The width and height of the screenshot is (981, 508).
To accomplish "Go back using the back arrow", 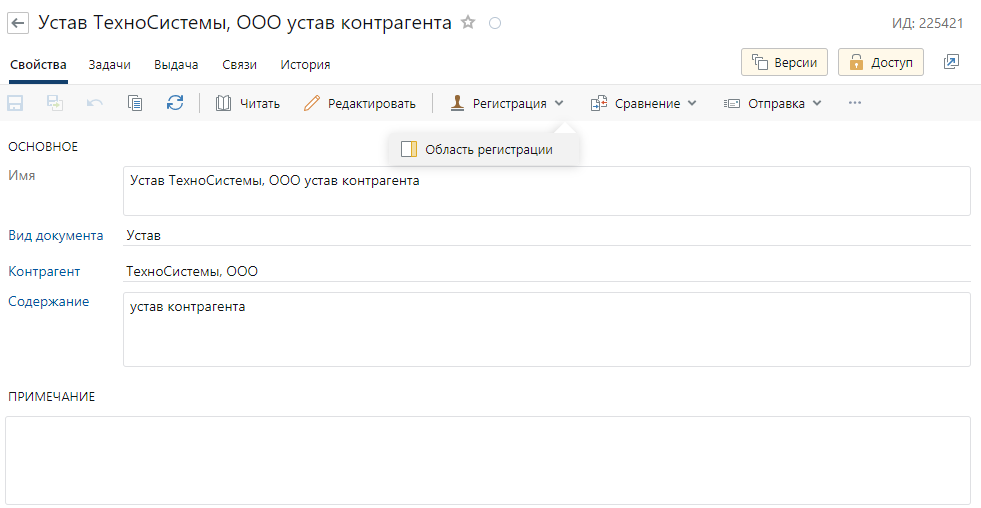I will (18, 24).
